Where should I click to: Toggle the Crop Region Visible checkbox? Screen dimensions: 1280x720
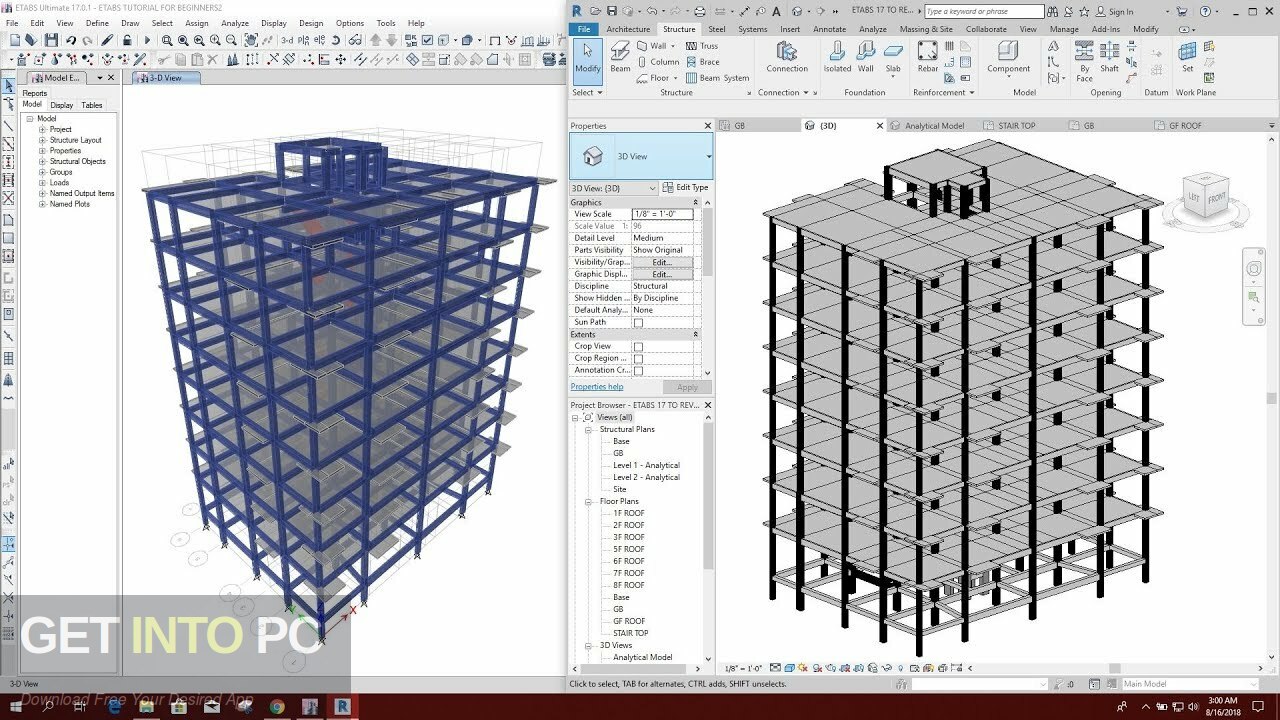[x=638, y=359]
